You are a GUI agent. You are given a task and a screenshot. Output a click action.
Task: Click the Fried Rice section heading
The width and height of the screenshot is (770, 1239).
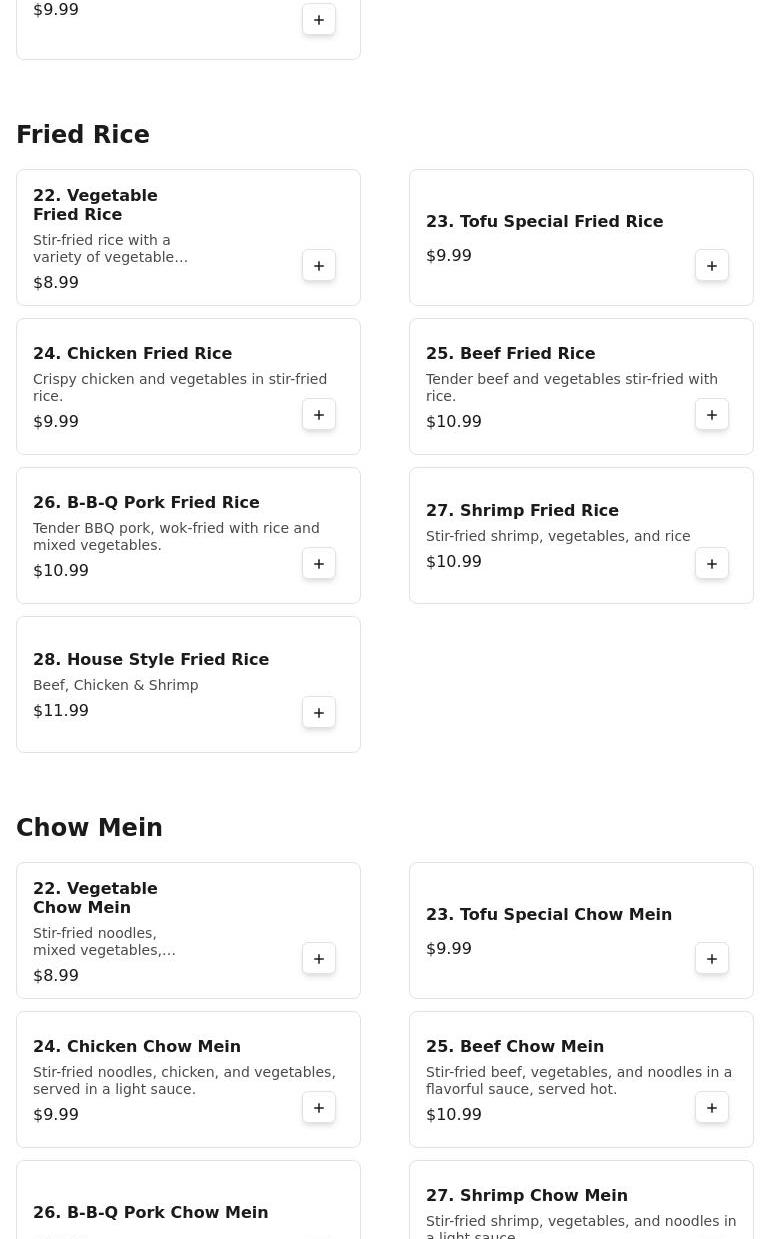pos(83,135)
